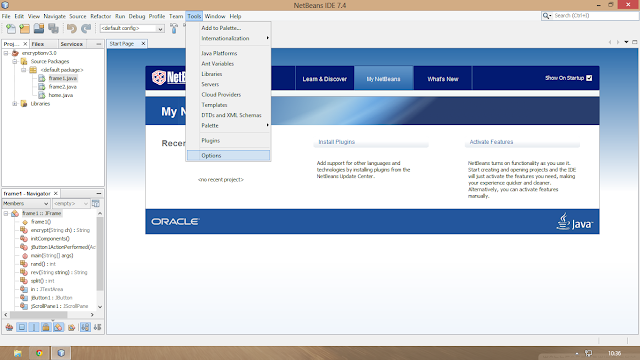
Task: Click the Install Plugins link
Action: [x=336, y=142]
